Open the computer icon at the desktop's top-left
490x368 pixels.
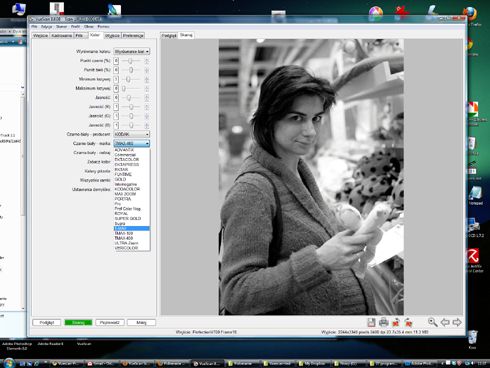(18, 9)
